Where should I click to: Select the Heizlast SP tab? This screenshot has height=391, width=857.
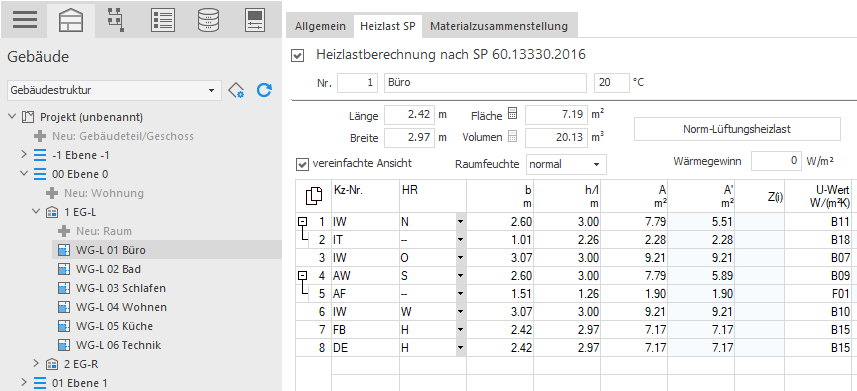(x=388, y=26)
